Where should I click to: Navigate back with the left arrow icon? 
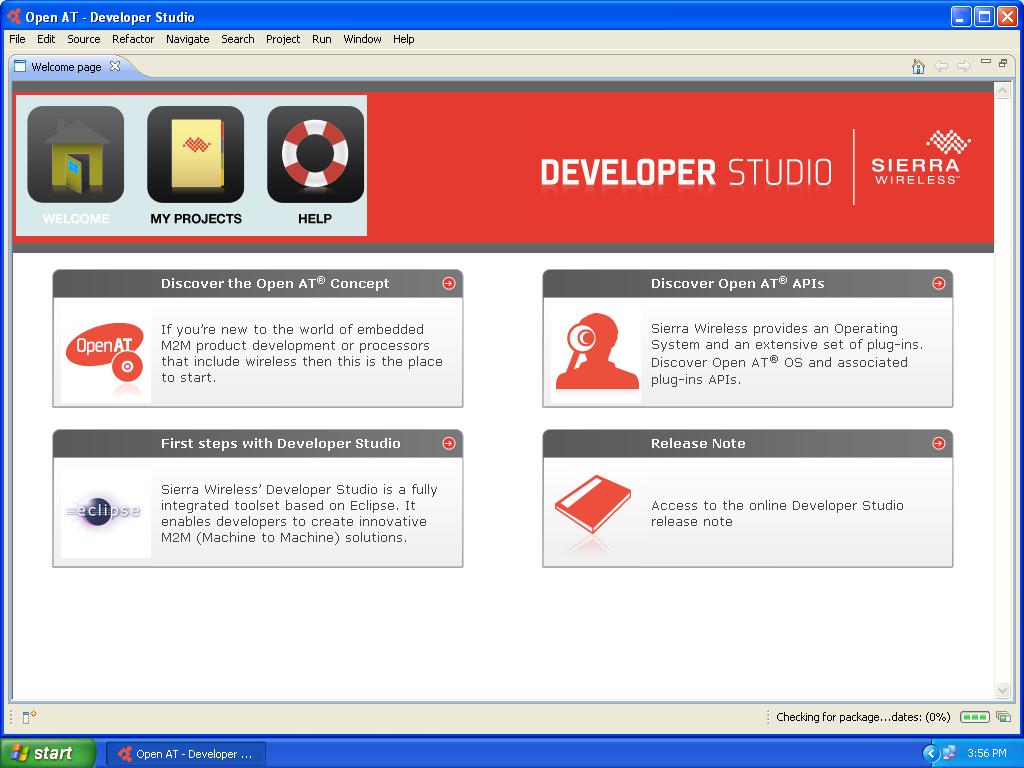[941, 66]
